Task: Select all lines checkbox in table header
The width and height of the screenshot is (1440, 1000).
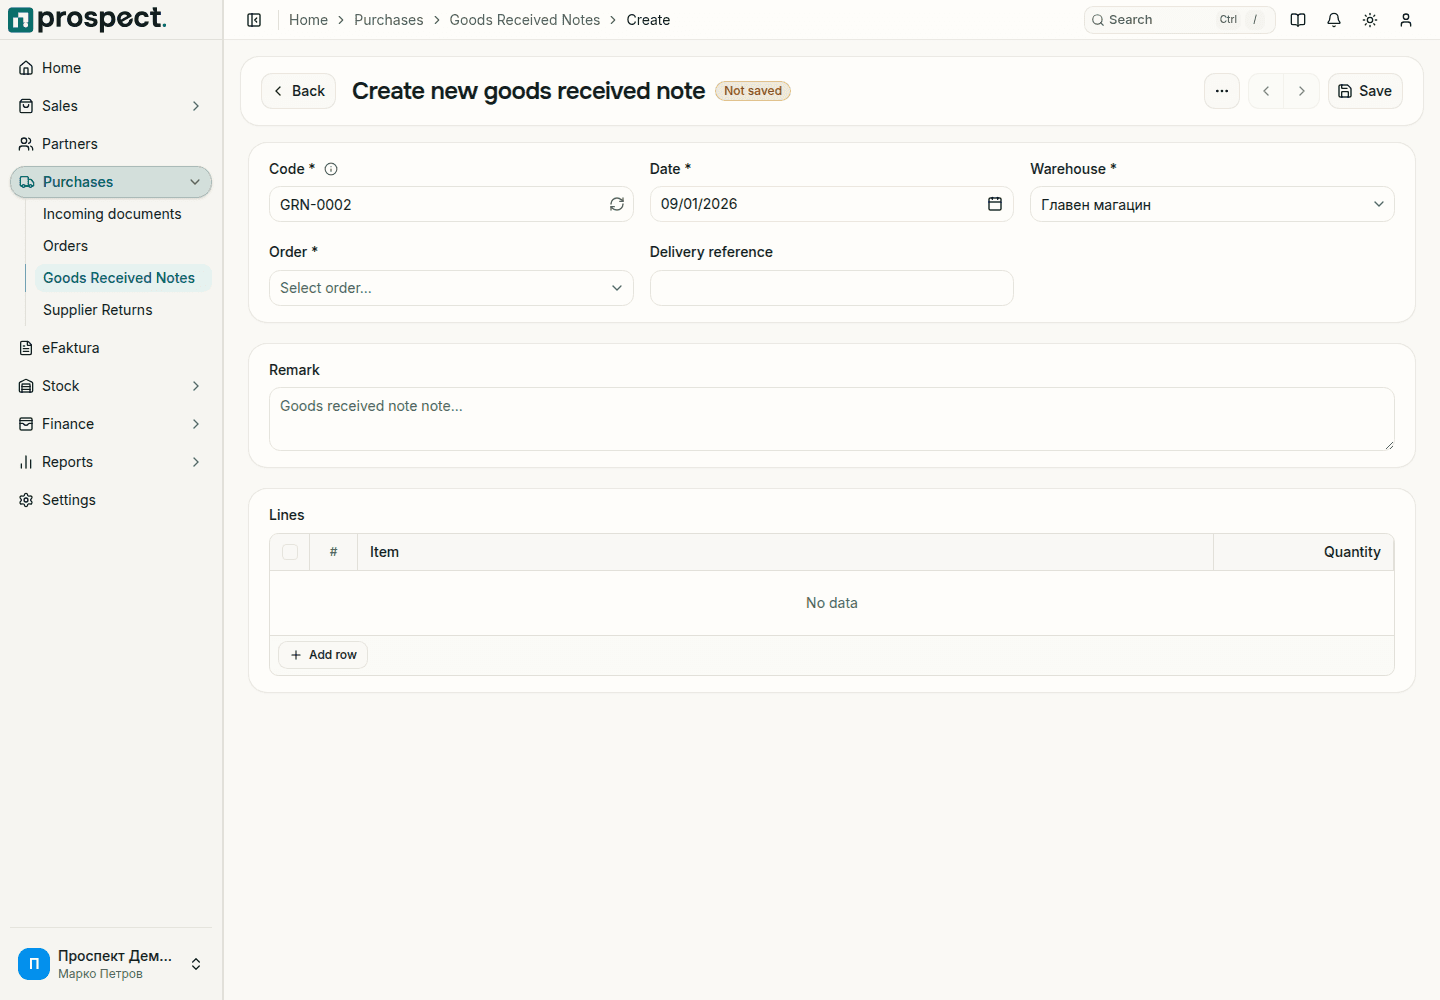Action: point(290,552)
